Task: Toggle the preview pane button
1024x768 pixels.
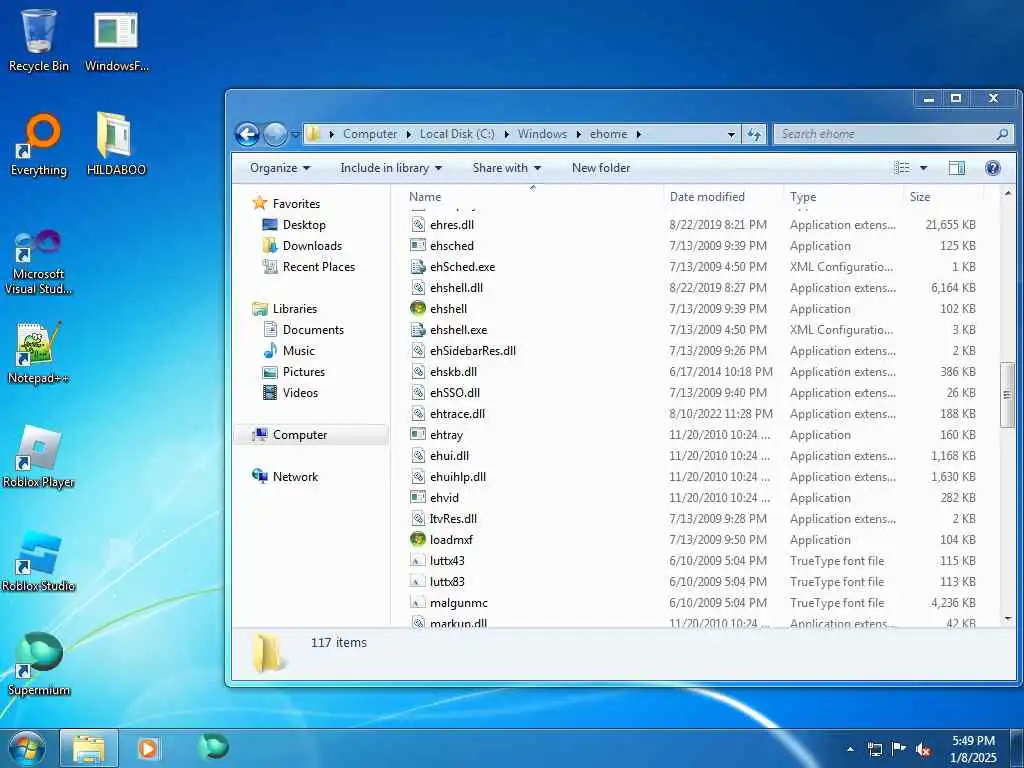Action: [x=957, y=168]
